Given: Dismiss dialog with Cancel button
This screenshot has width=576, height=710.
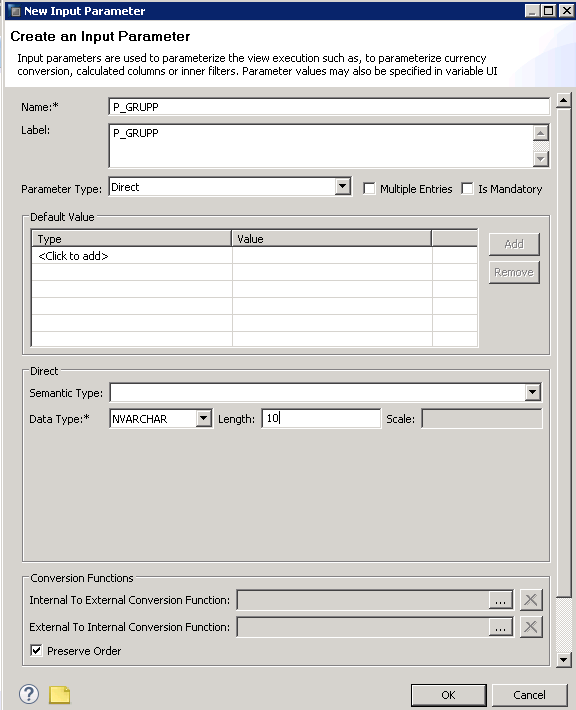Looking at the screenshot, I should click(529, 695).
